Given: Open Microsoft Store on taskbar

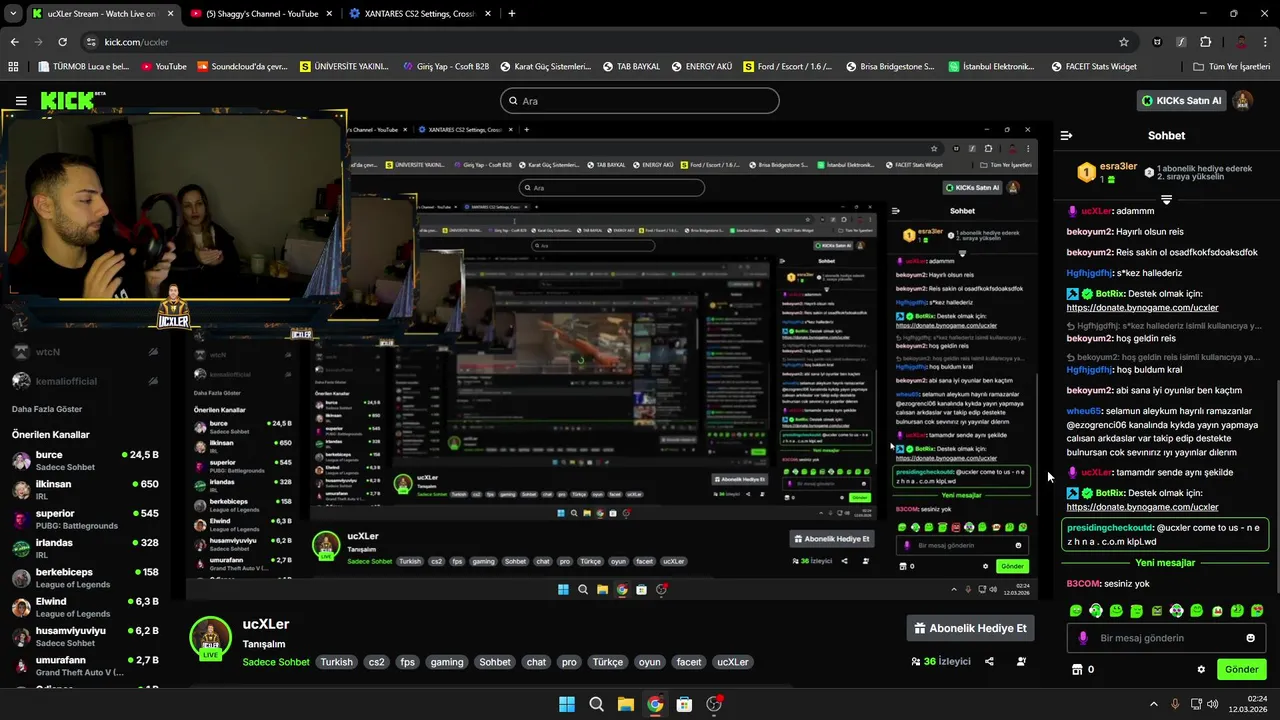Looking at the screenshot, I should (684, 704).
